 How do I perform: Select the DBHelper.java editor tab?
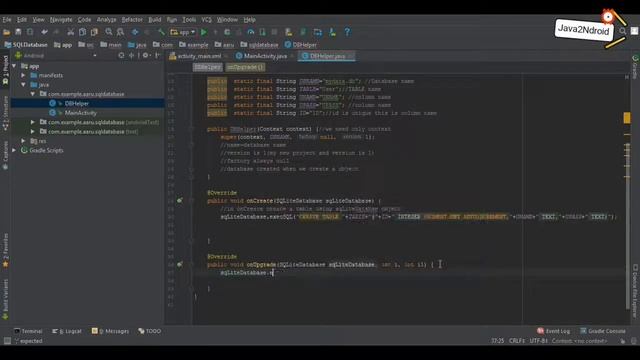pyautogui.click(x=327, y=56)
